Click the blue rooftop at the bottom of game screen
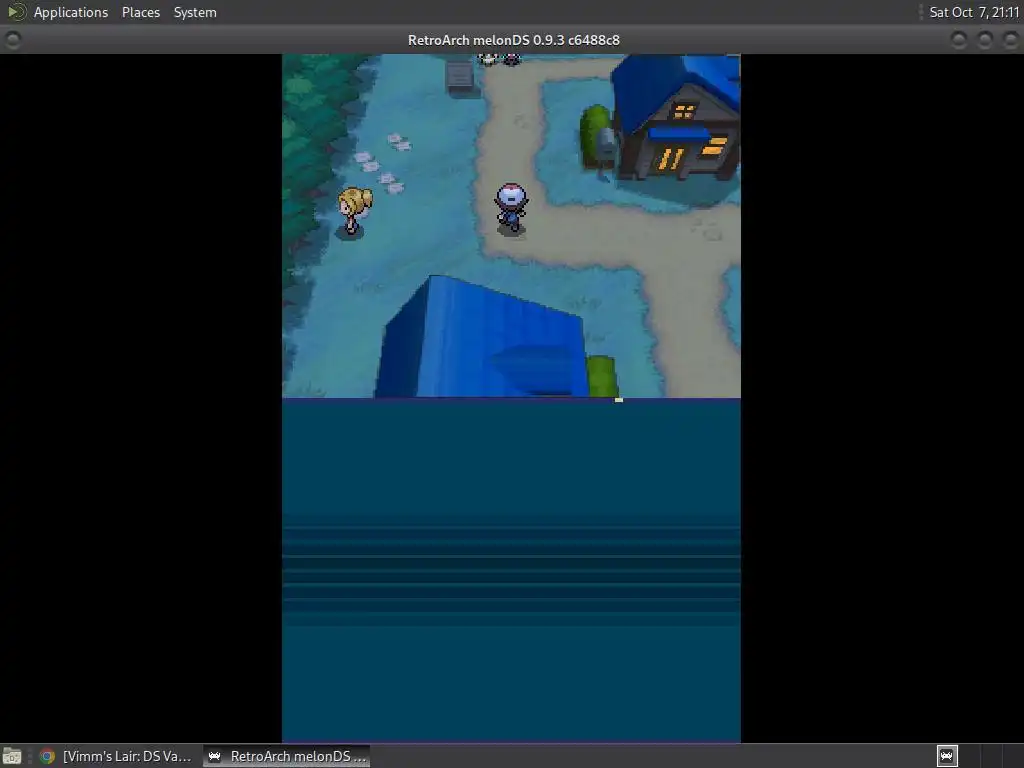The image size is (1024, 768). click(x=483, y=337)
